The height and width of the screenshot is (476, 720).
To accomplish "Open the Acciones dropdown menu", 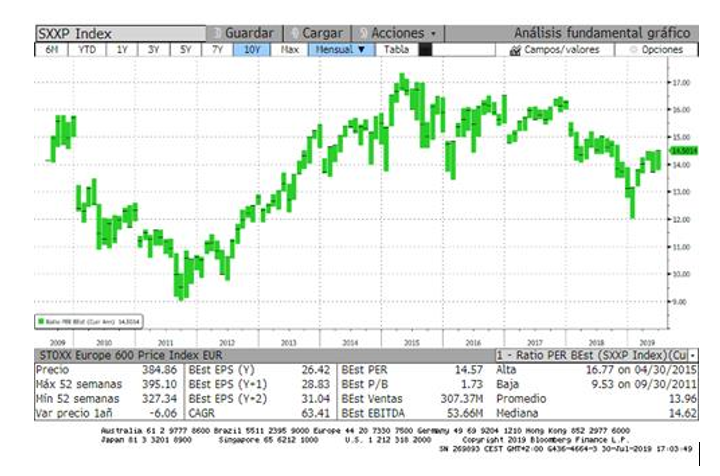I will (x=398, y=34).
